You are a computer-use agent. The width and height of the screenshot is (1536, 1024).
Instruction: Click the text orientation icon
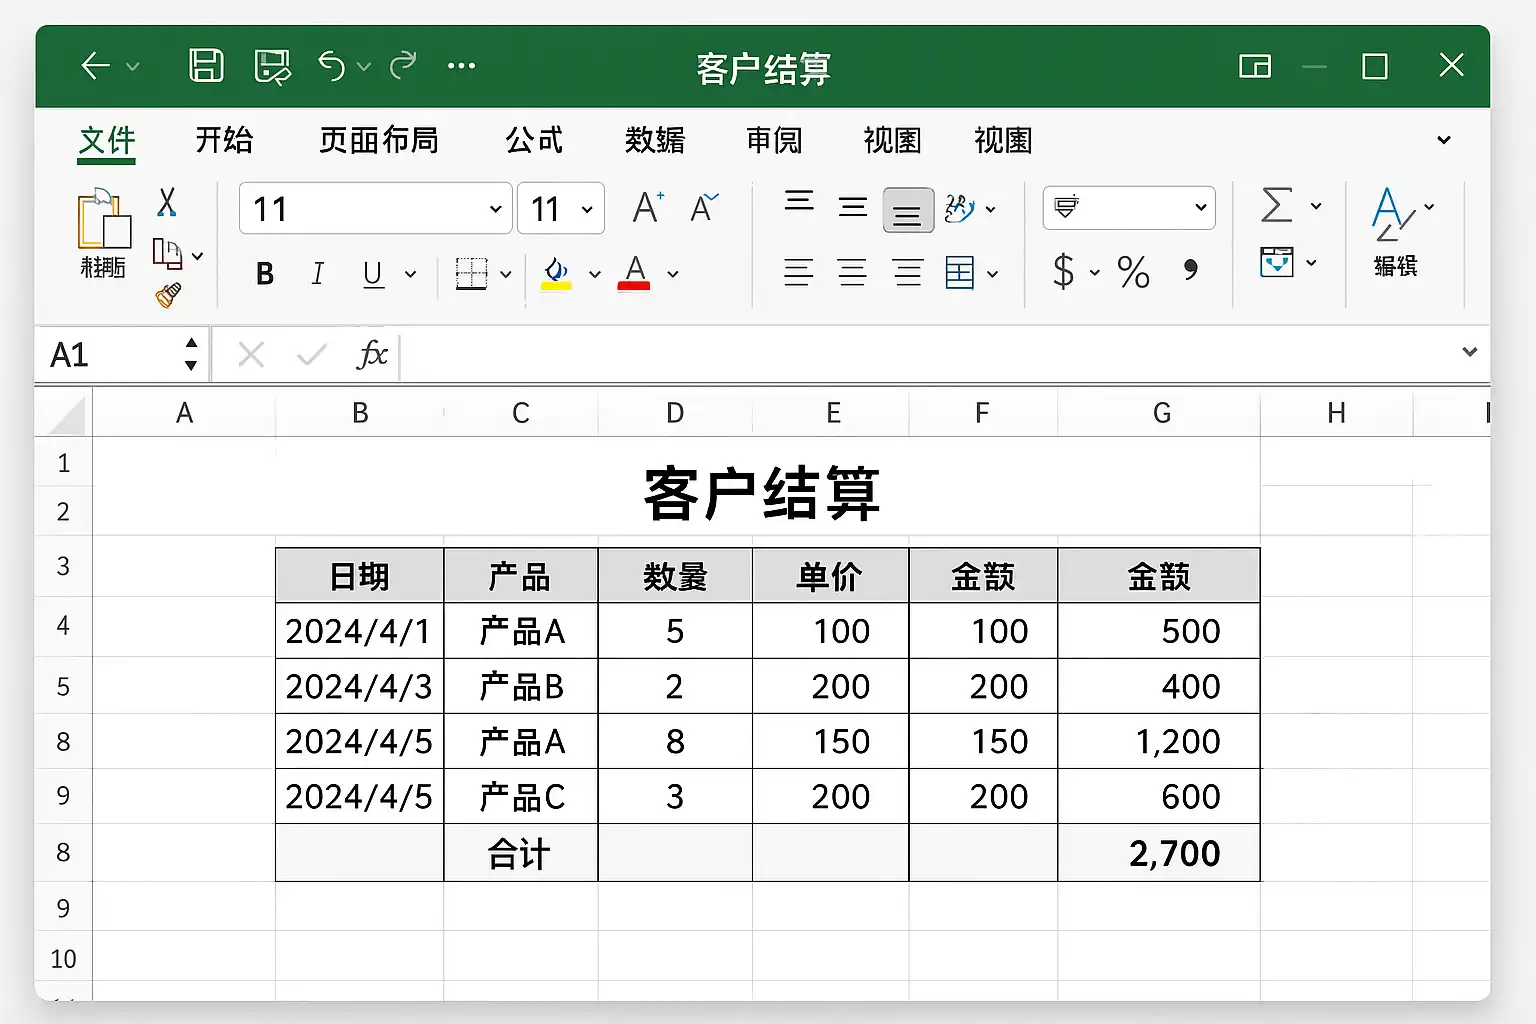(959, 208)
